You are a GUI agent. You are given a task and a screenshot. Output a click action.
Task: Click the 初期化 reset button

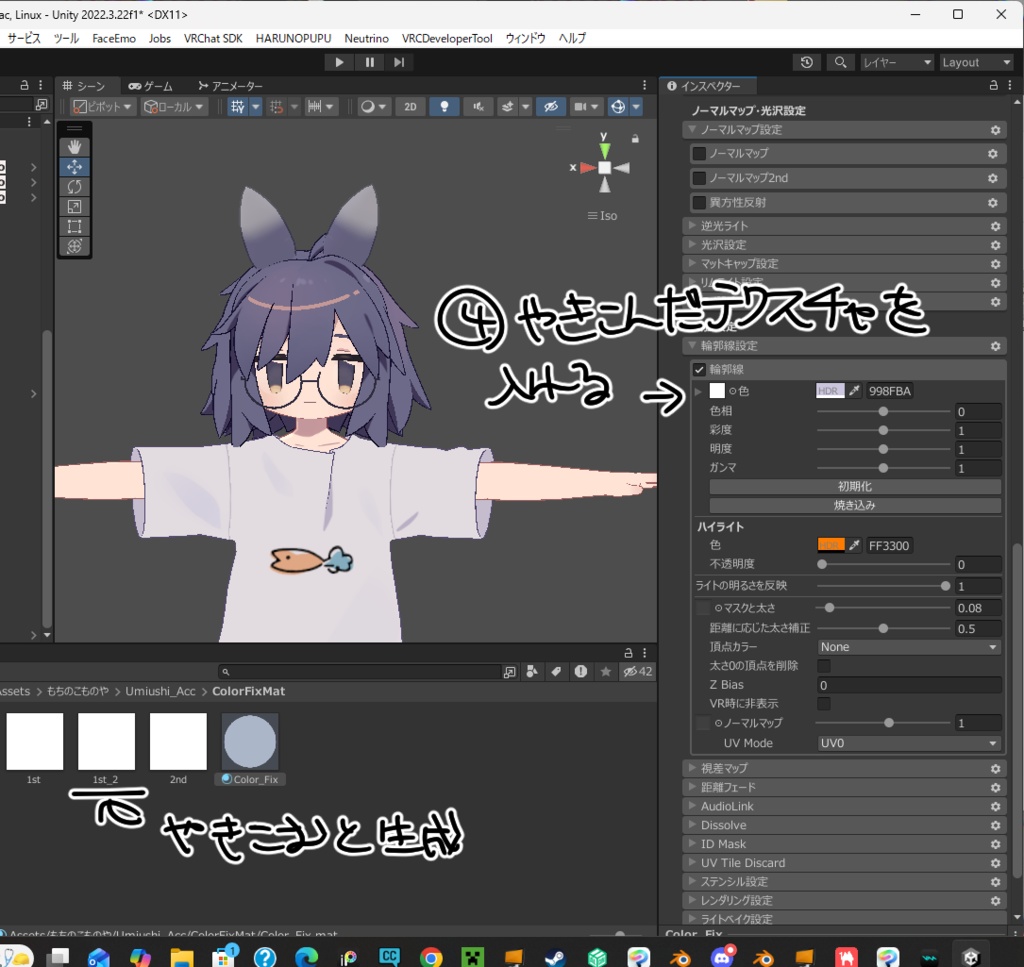click(855, 486)
